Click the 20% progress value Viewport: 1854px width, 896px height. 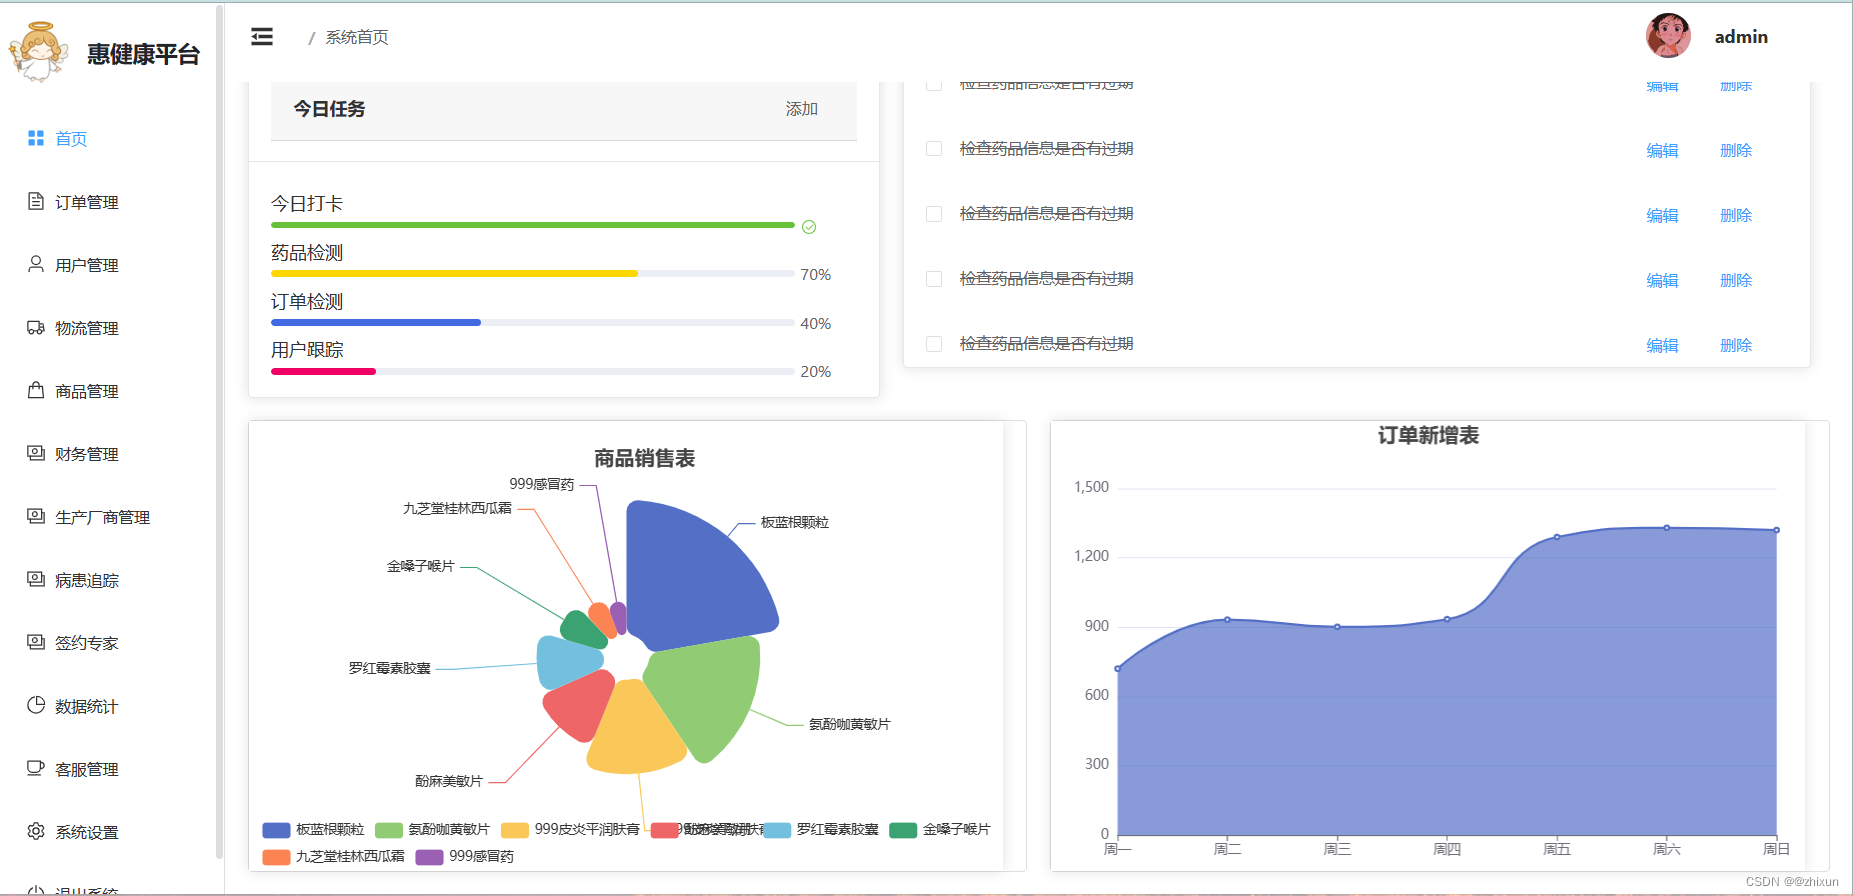pos(816,372)
